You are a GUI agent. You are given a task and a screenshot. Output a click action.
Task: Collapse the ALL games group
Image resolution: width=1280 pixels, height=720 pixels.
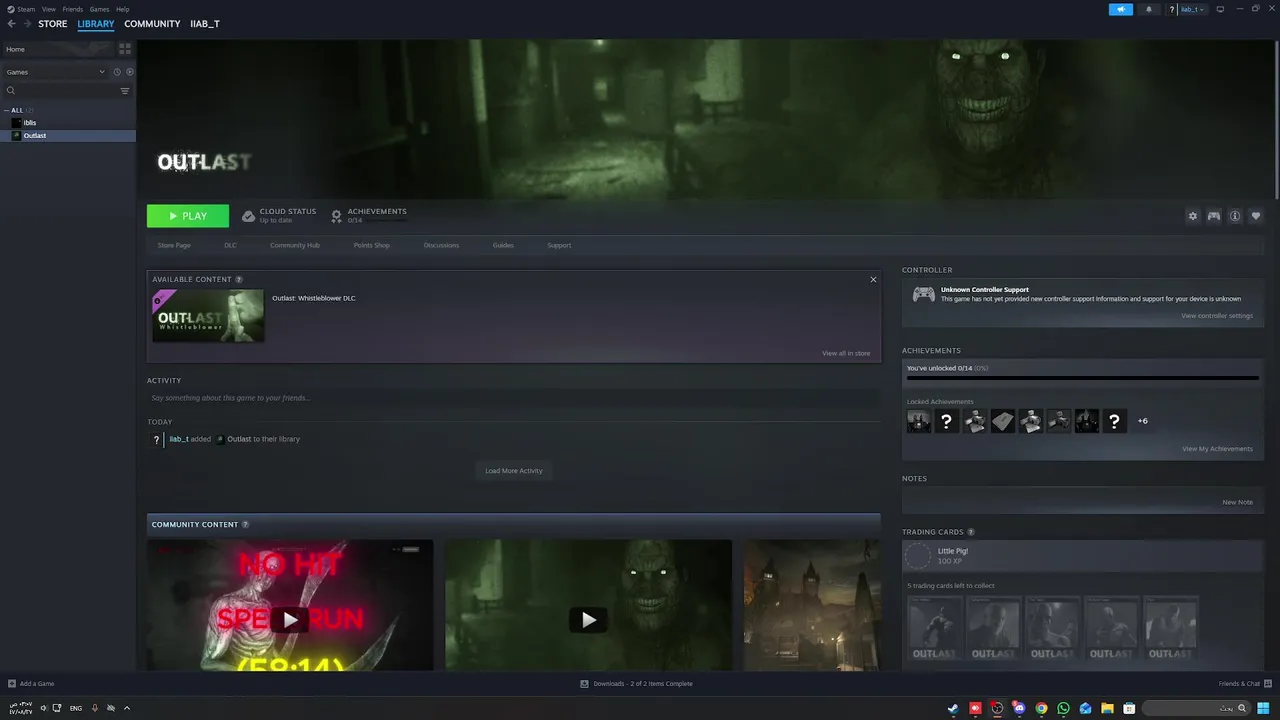pos(6,110)
